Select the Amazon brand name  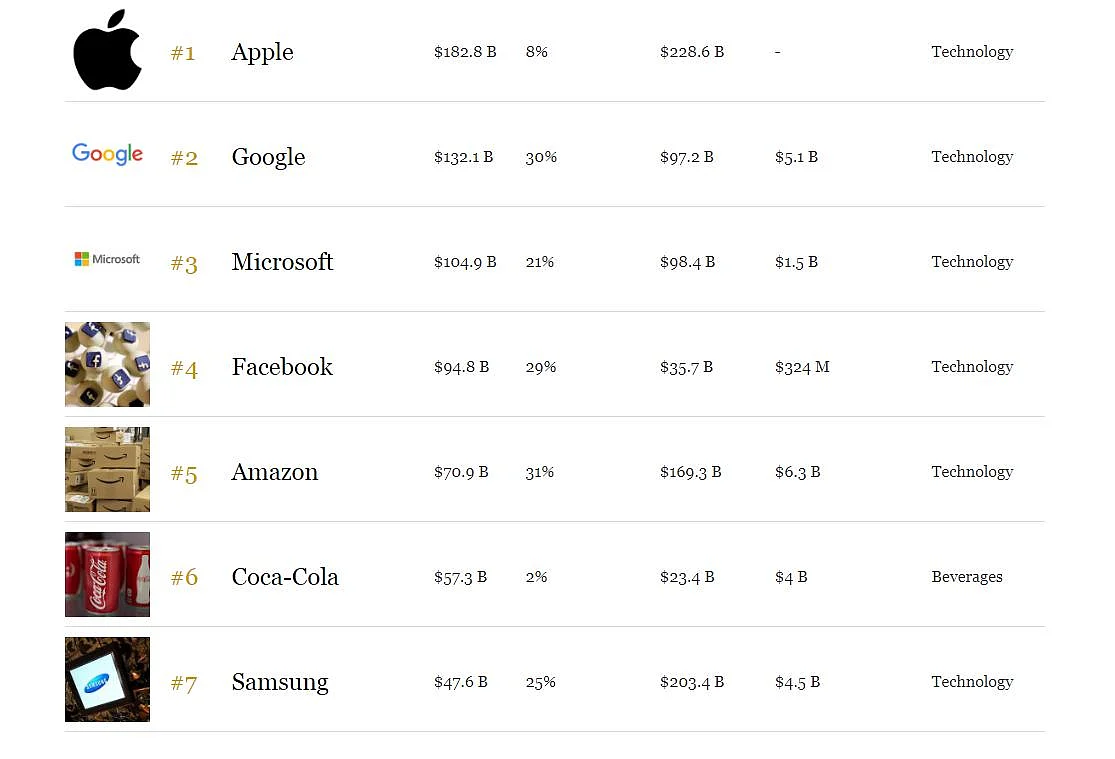pyautogui.click(x=274, y=472)
